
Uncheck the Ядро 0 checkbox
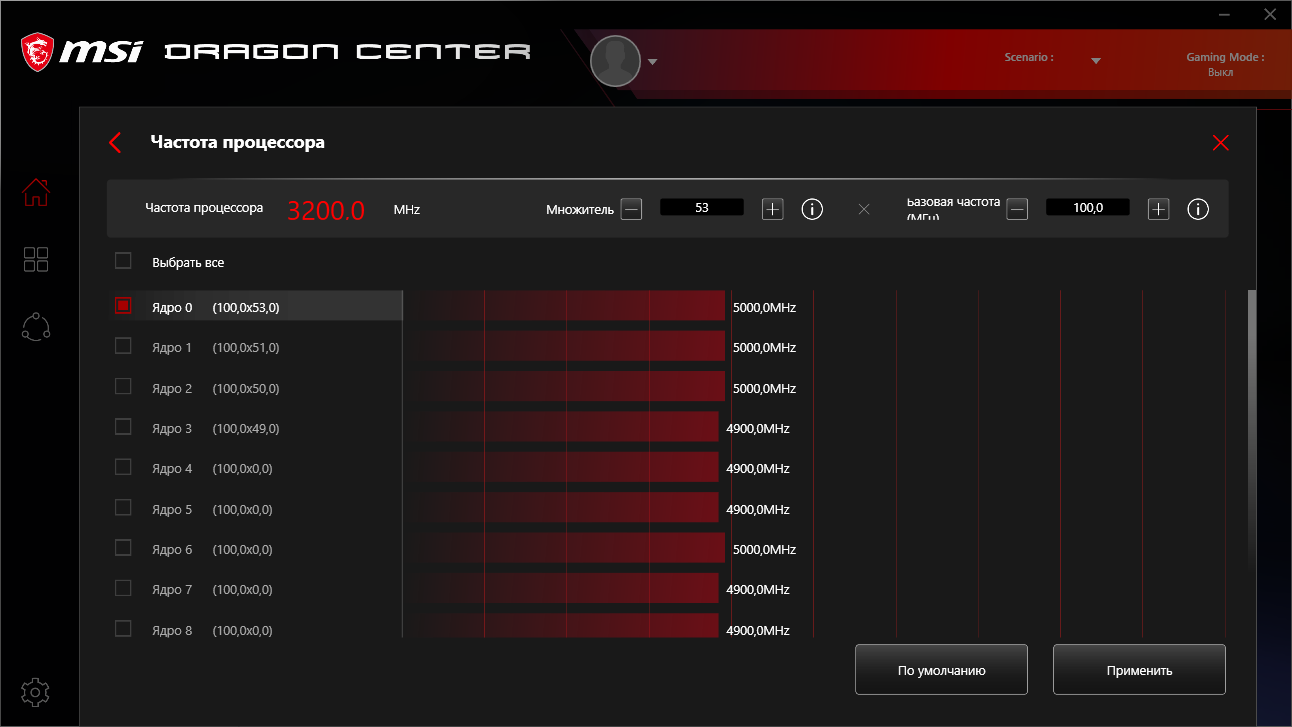pyautogui.click(x=123, y=306)
